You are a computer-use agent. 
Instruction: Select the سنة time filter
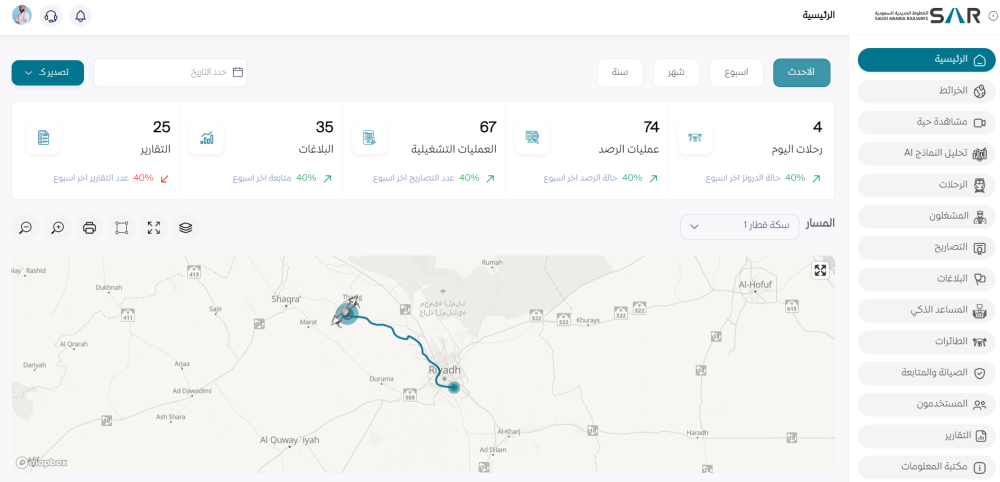point(620,73)
